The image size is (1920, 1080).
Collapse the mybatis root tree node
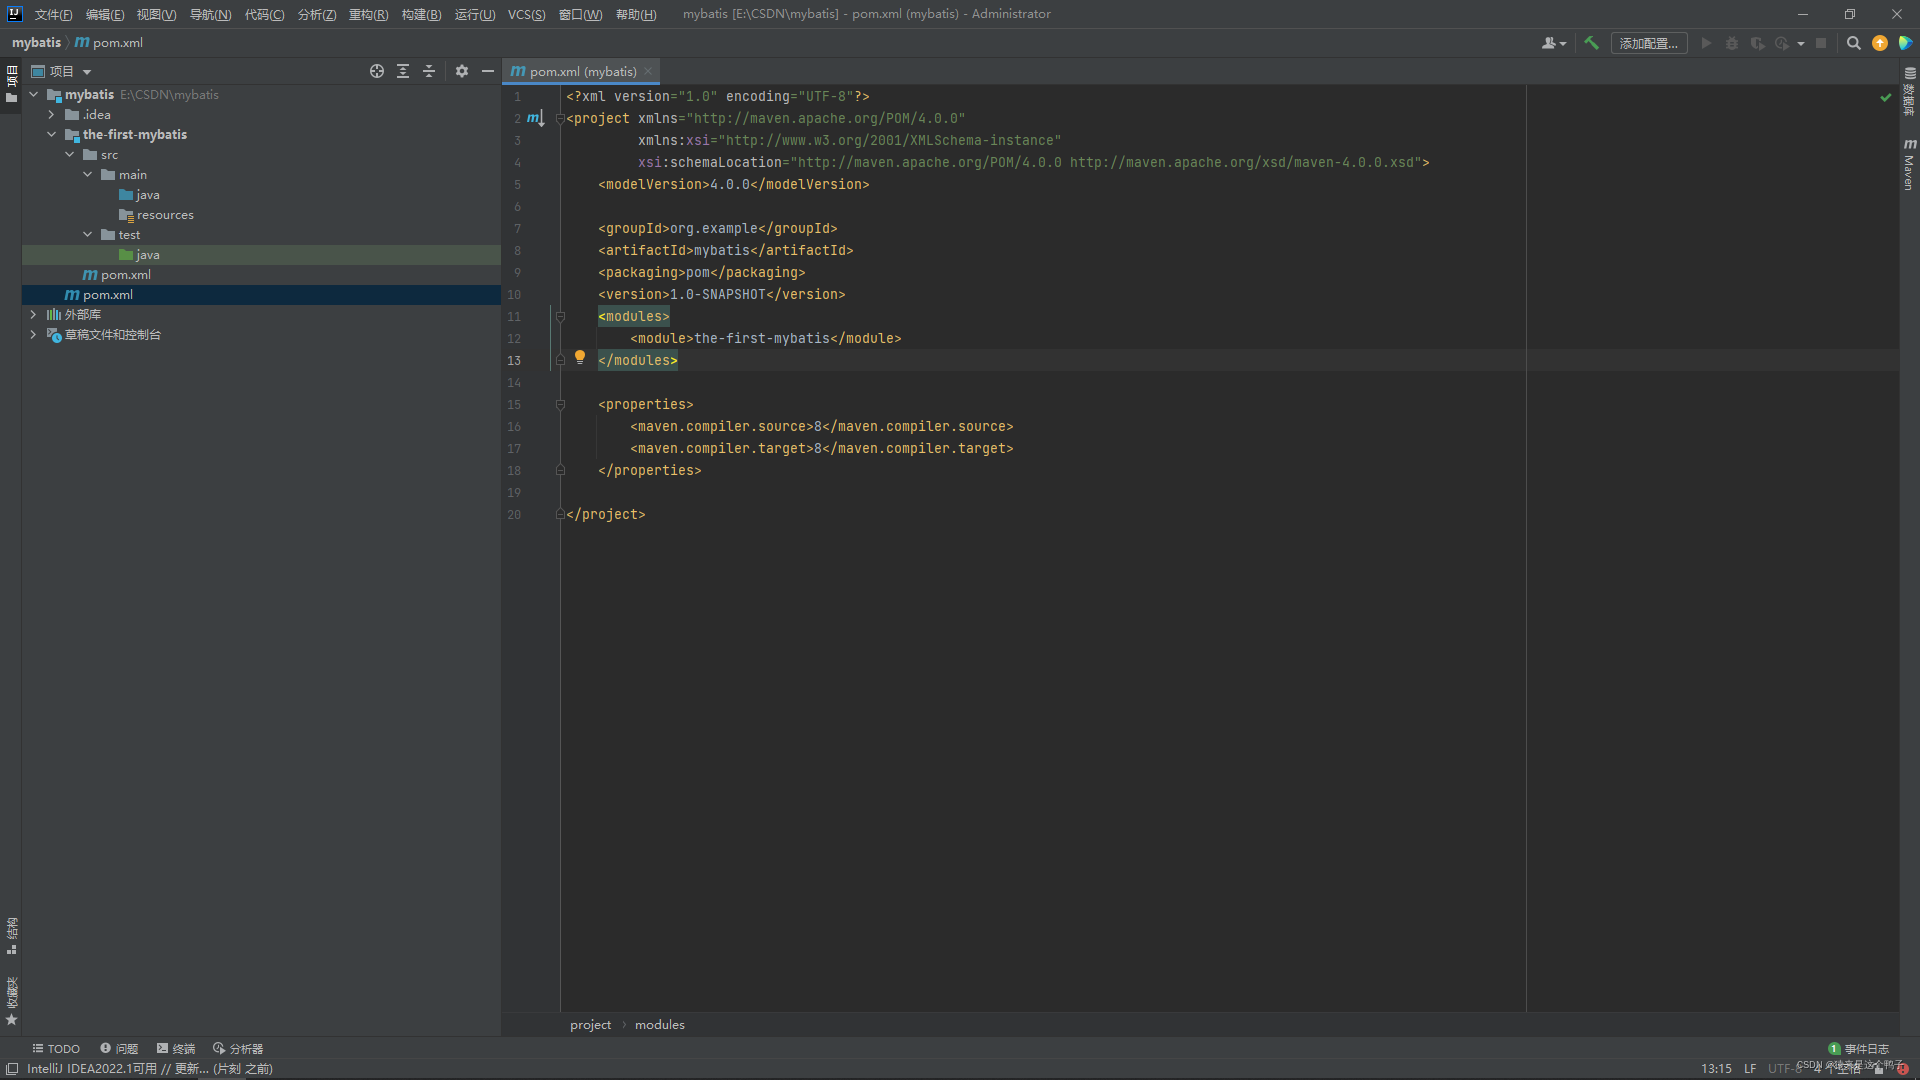[x=34, y=95]
